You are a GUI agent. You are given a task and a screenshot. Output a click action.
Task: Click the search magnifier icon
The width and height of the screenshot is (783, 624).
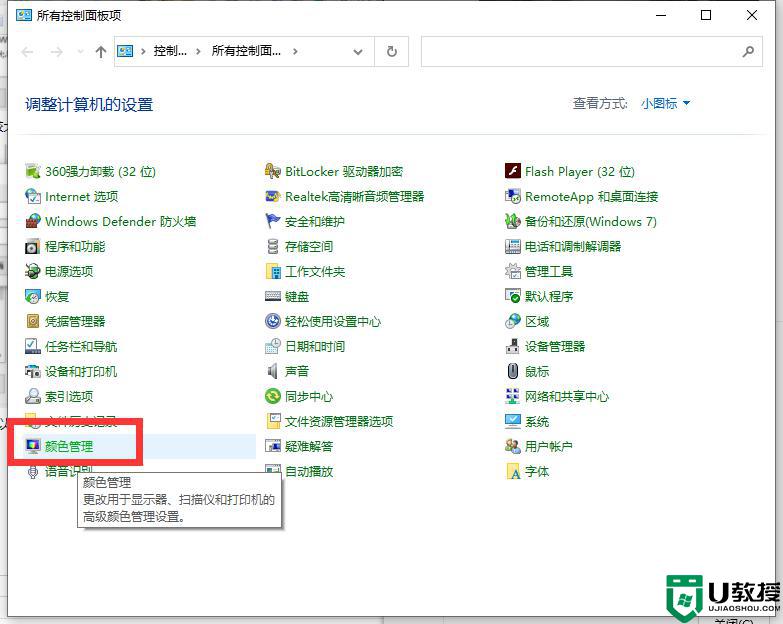748,51
